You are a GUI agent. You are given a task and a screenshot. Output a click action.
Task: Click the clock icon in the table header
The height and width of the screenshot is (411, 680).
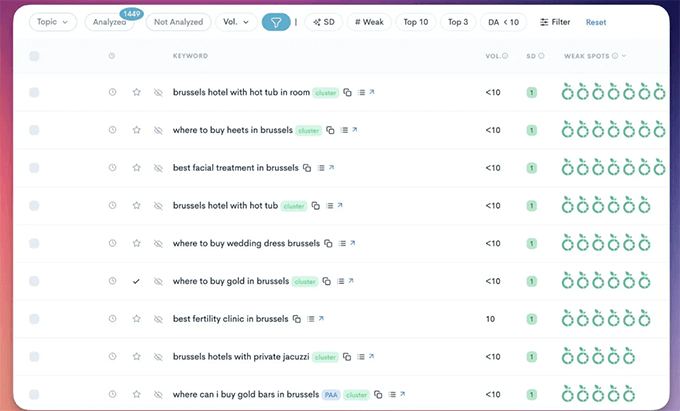pyautogui.click(x=112, y=56)
